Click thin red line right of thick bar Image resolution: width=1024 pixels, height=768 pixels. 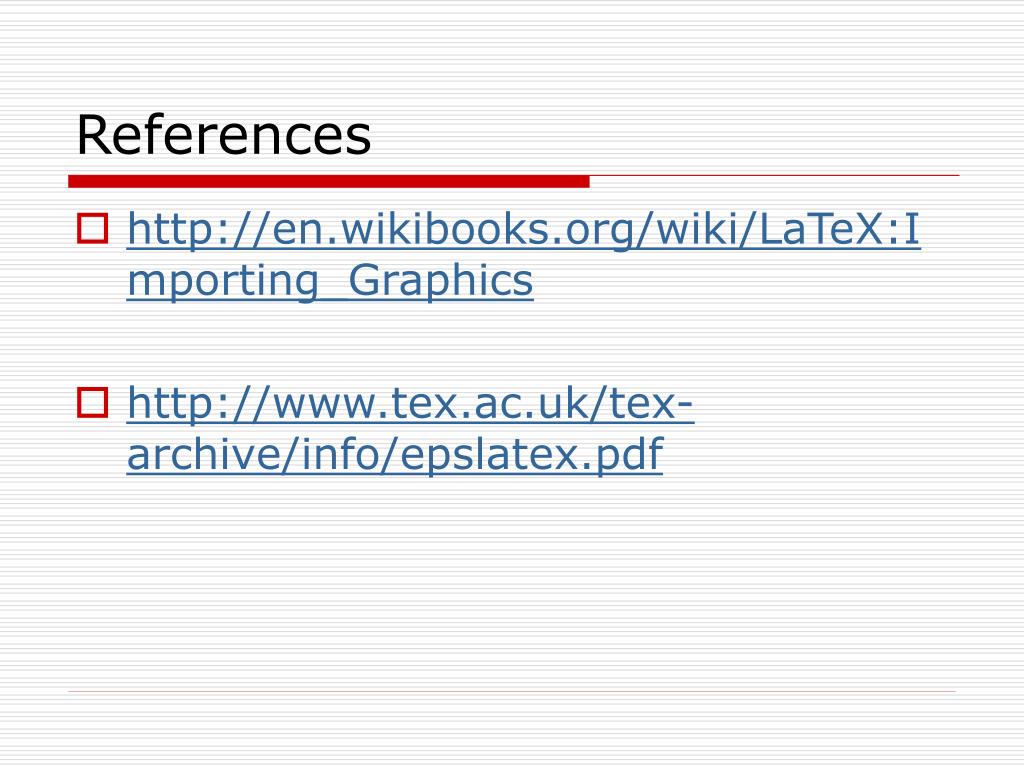775,176
